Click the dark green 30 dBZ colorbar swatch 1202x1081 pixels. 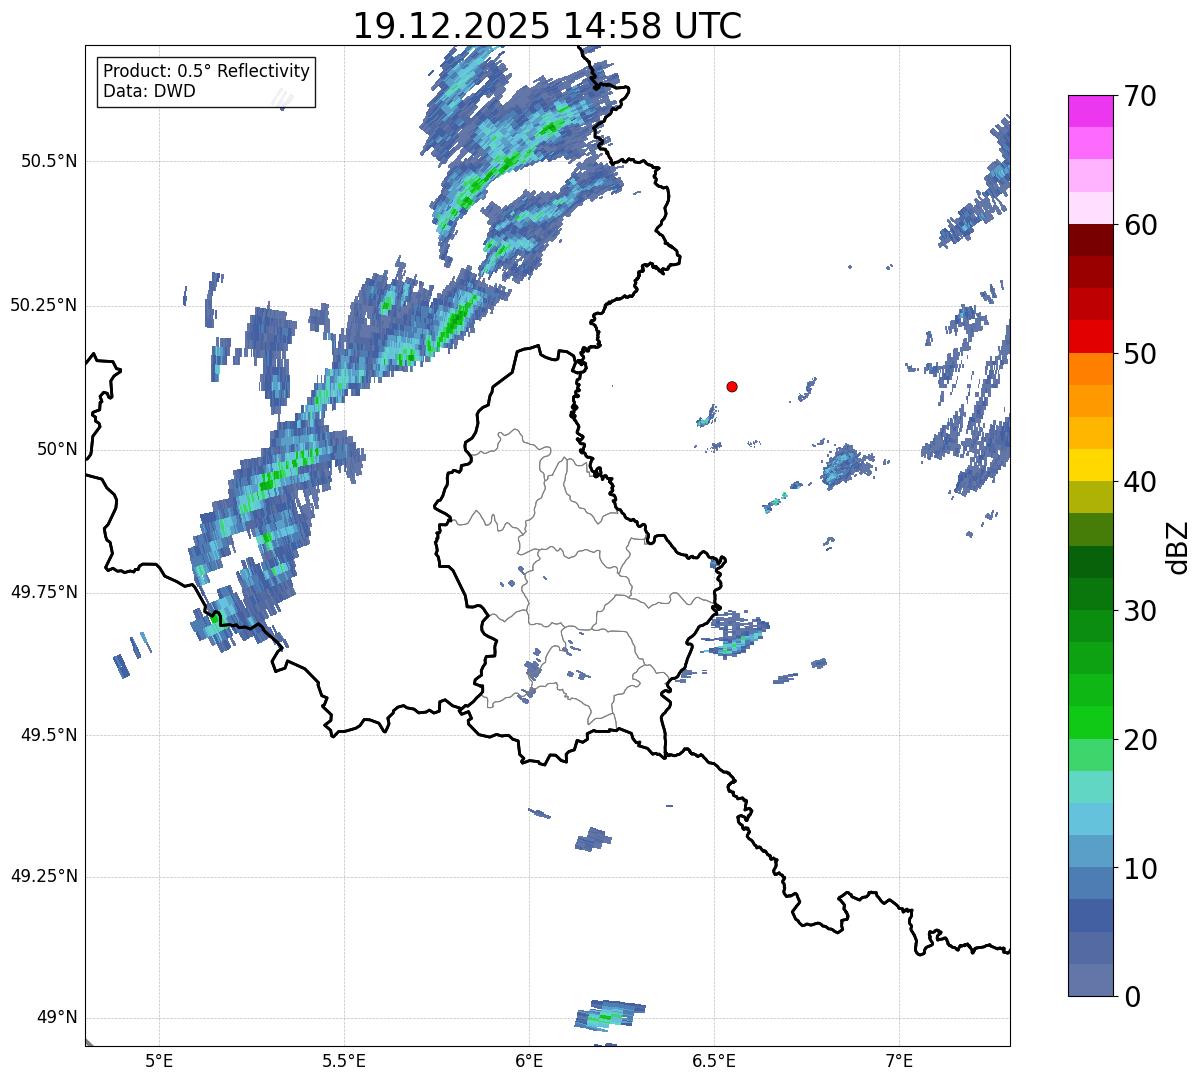pos(1091,594)
